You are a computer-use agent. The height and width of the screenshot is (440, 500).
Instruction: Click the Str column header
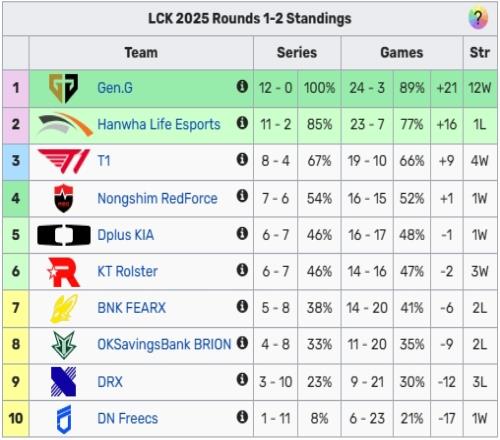tap(480, 53)
